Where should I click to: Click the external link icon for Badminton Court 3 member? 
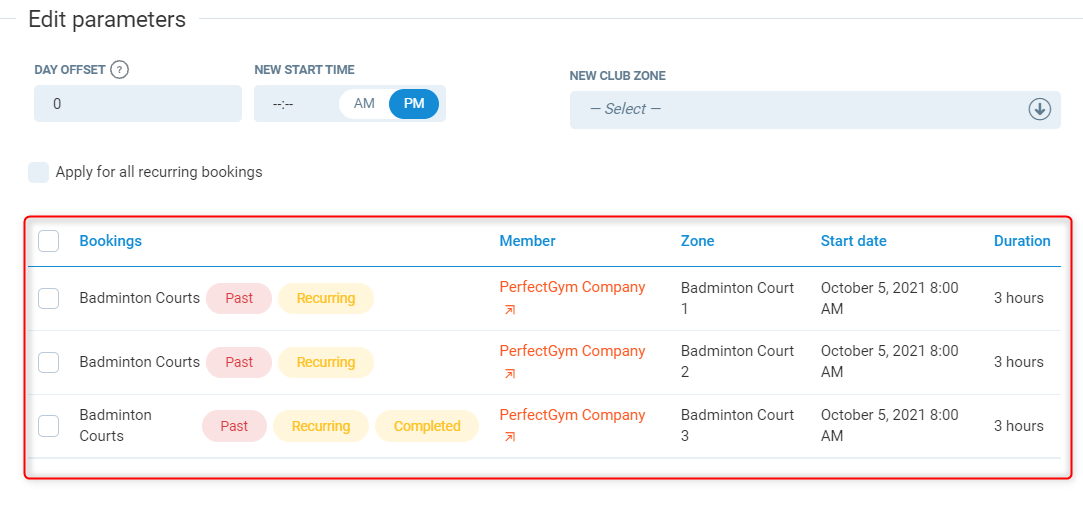click(510, 437)
